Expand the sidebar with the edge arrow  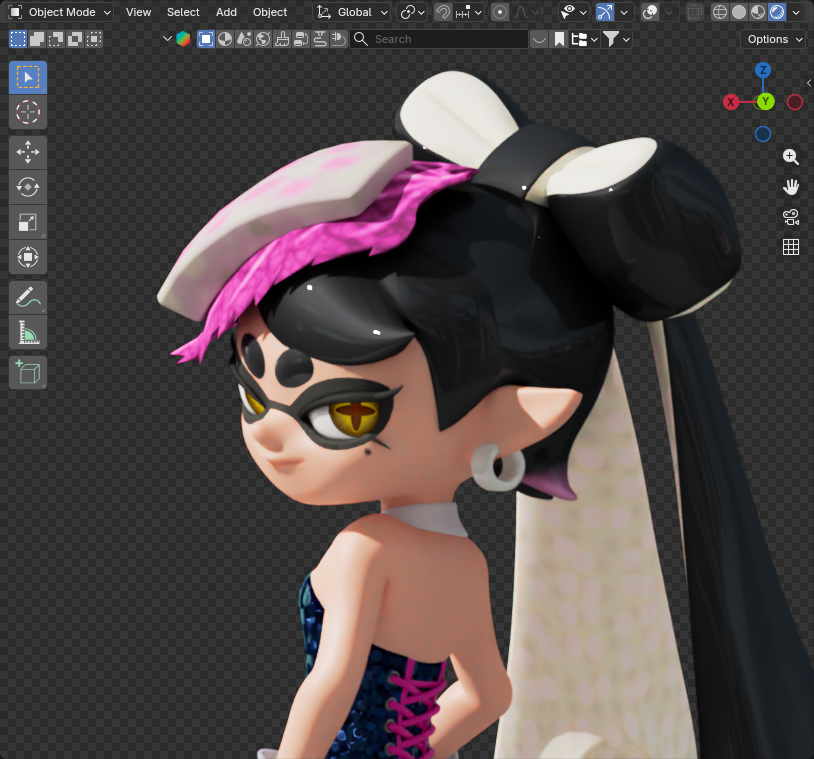coord(809,83)
